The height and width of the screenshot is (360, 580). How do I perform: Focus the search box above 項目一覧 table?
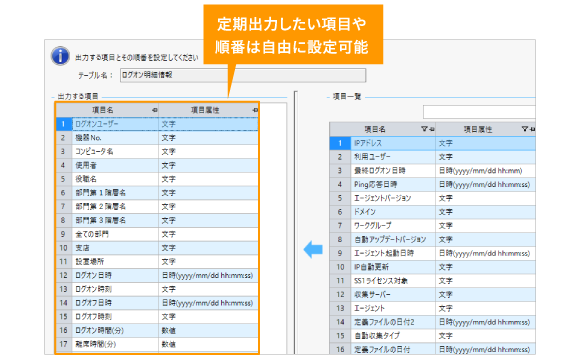(479, 112)
